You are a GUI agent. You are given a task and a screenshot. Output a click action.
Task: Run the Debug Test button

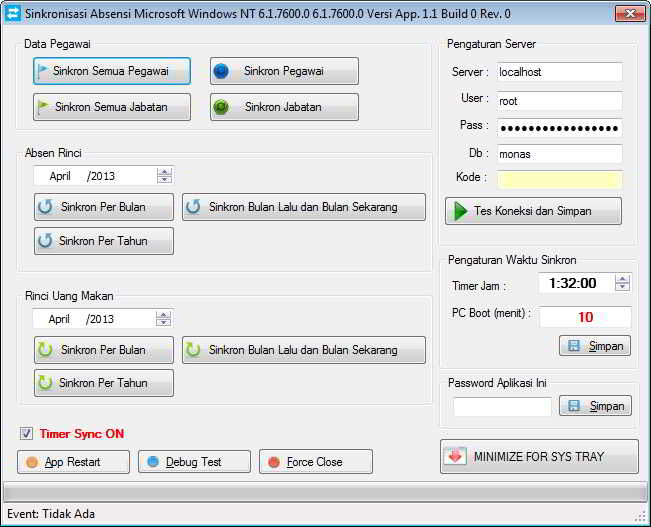click(x=193, y=462)
